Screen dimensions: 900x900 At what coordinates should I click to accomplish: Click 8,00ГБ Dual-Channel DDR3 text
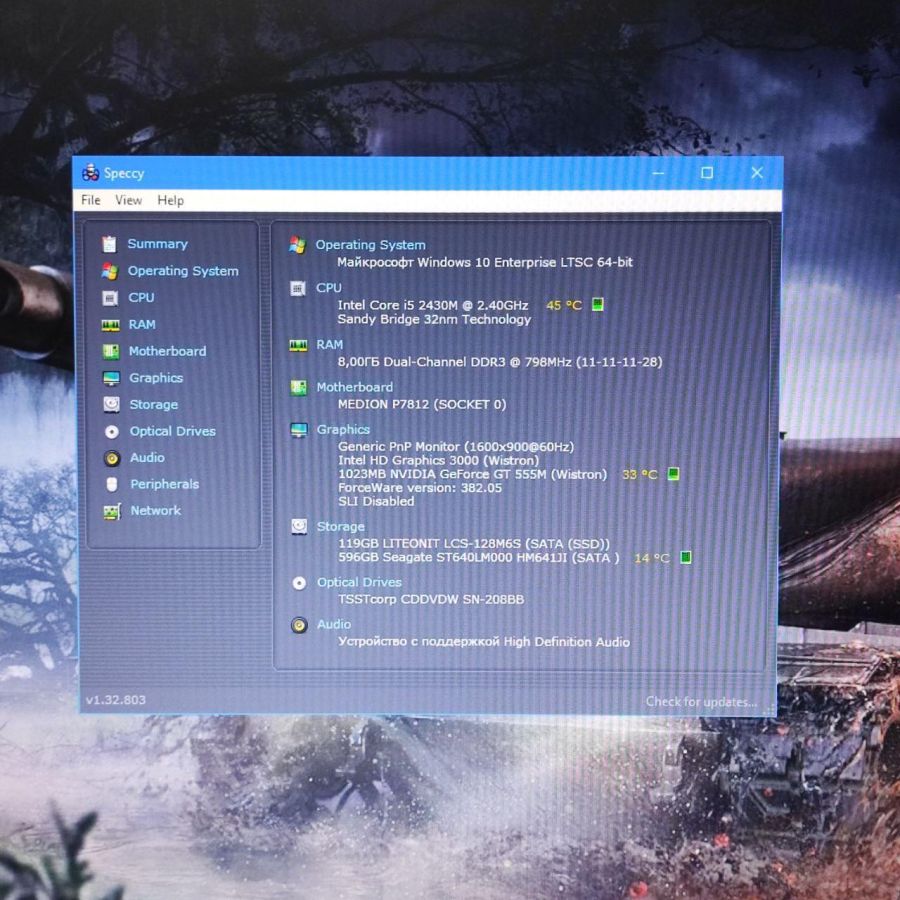[499, 362]
